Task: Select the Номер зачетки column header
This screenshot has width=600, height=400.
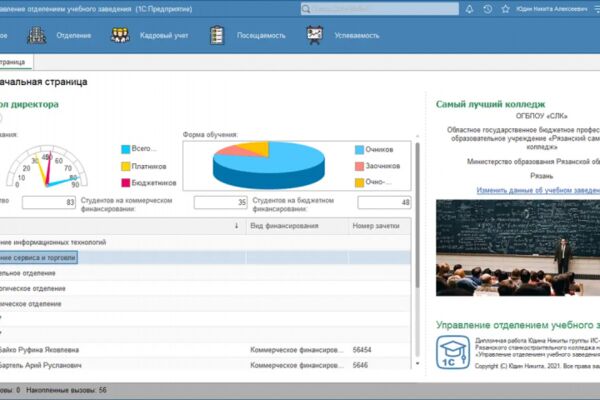Action: click(x=376, y=226)
